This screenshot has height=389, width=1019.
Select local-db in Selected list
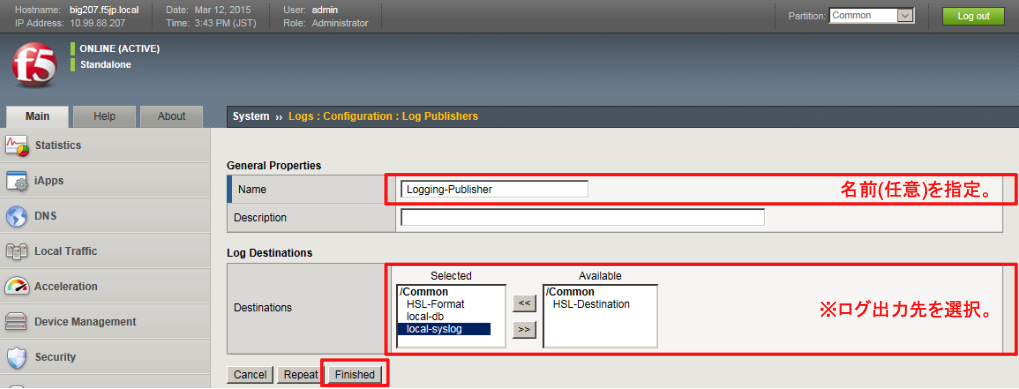(x=425, y=316)
